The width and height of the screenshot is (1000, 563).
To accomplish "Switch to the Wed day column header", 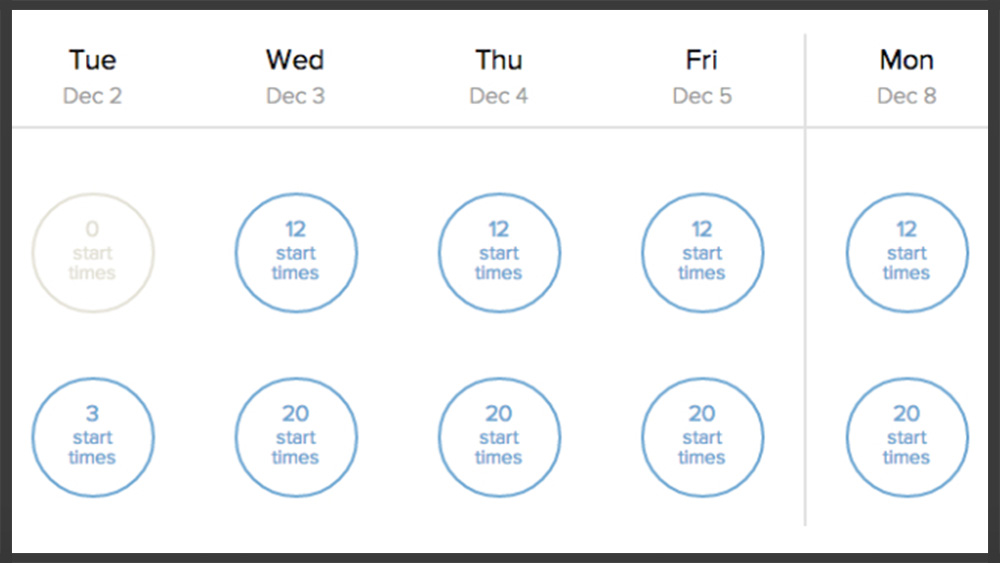I will click(x=295, y=61).
